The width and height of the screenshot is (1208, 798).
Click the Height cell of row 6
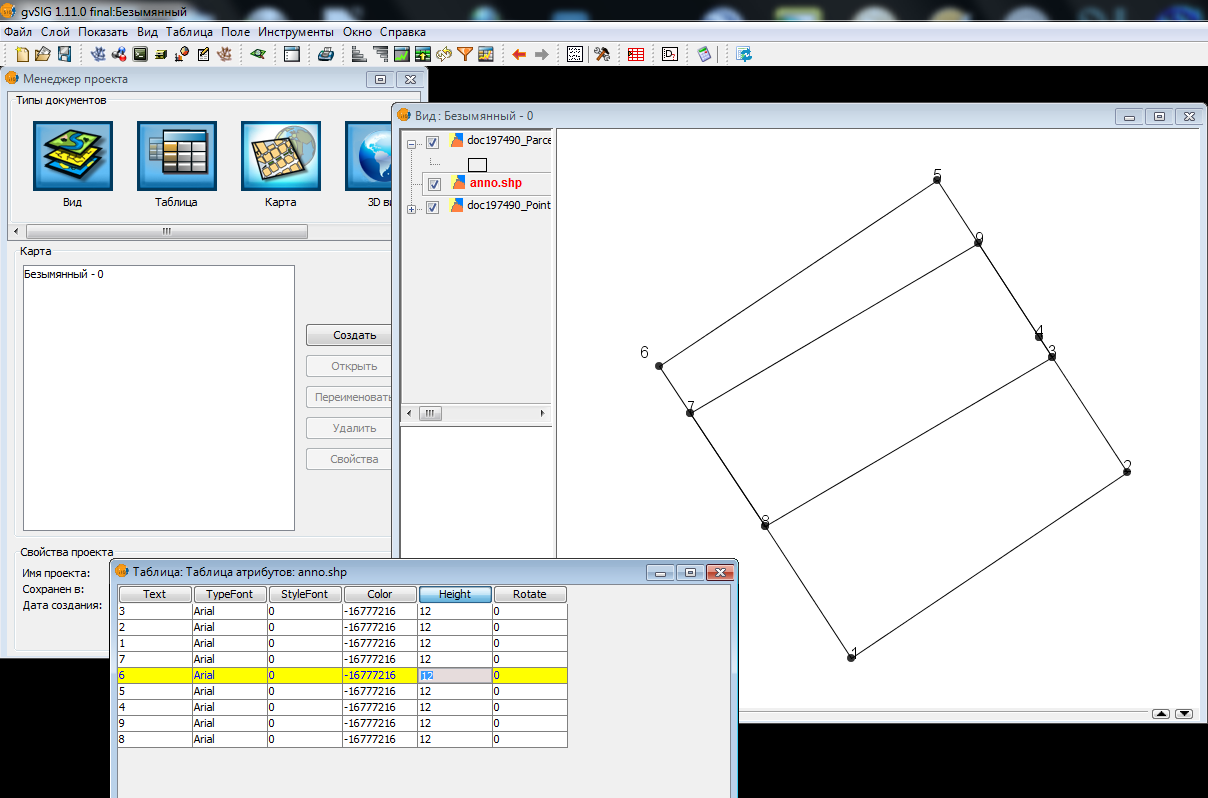pyautogui.click(x=454, y=675)
